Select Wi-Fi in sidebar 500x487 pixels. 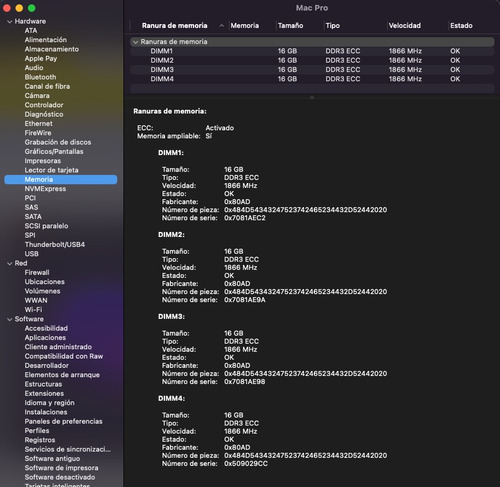[x=33, y=310]
